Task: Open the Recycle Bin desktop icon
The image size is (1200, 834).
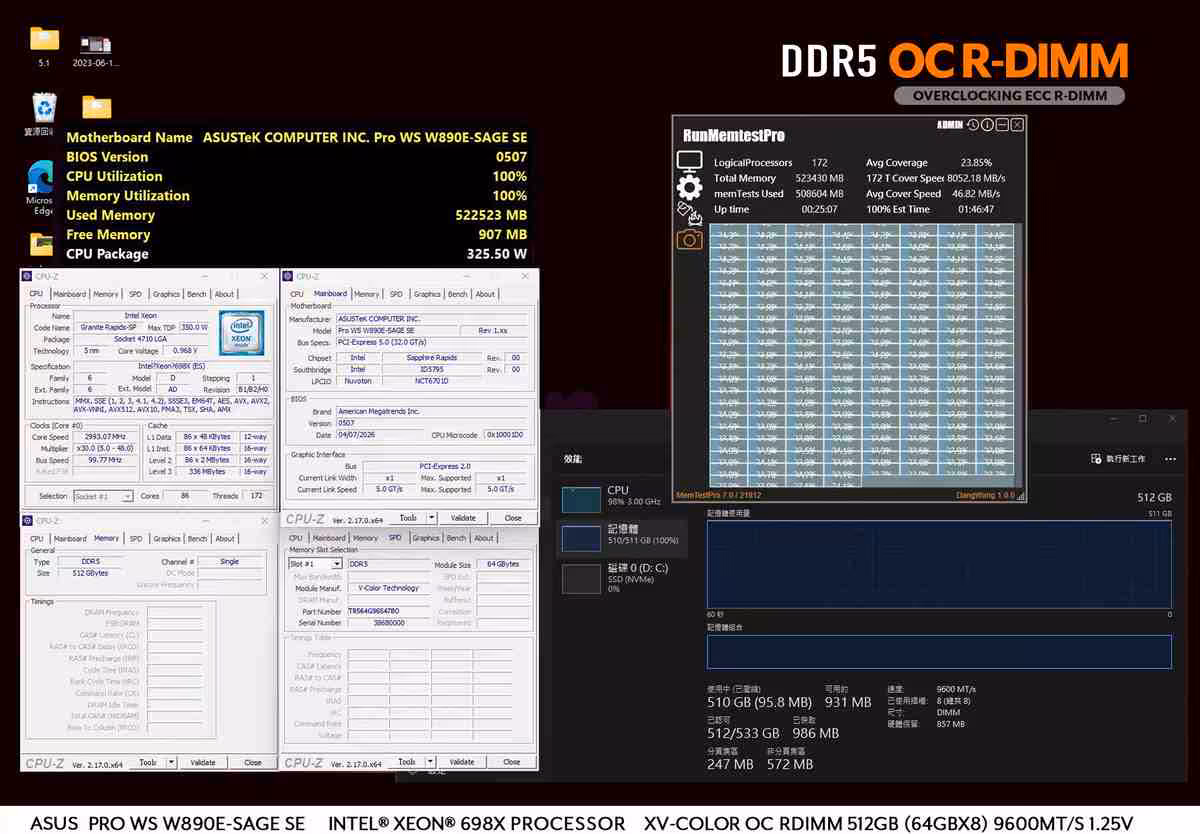Action: tap(44, 114)
